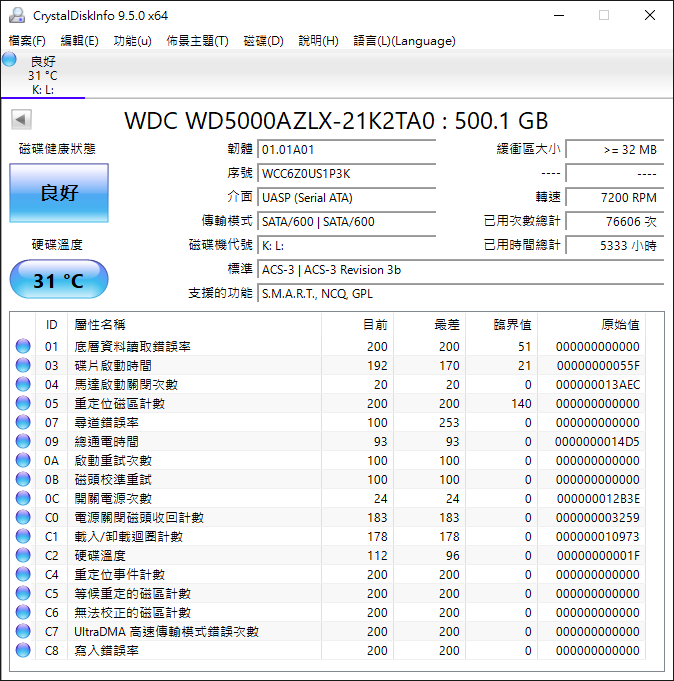674x681 pixels.
Task: Click the status orb for attribute 05
Action: (x=23, y=403)
